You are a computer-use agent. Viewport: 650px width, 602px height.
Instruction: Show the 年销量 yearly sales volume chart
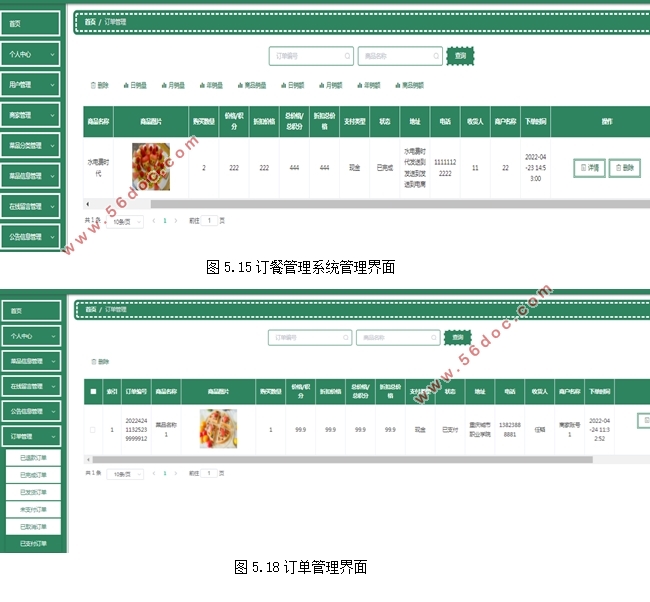tap(212, 86)
